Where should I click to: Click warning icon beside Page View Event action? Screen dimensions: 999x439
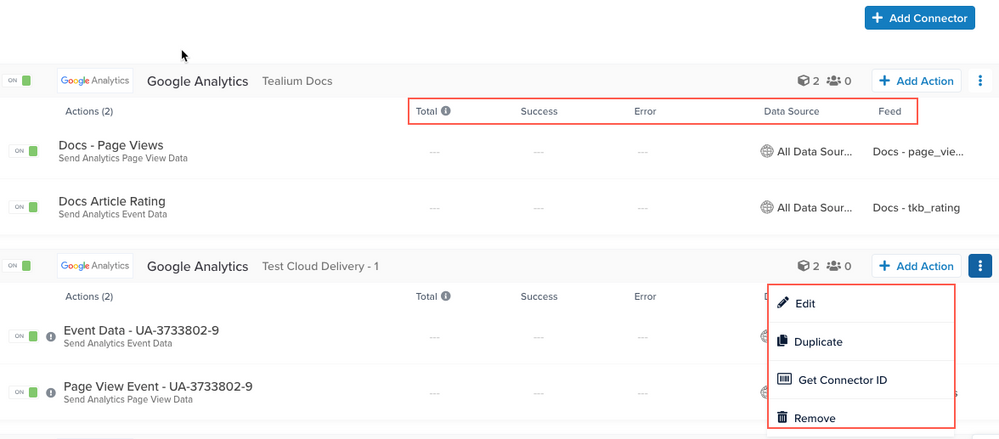[50, 392]
